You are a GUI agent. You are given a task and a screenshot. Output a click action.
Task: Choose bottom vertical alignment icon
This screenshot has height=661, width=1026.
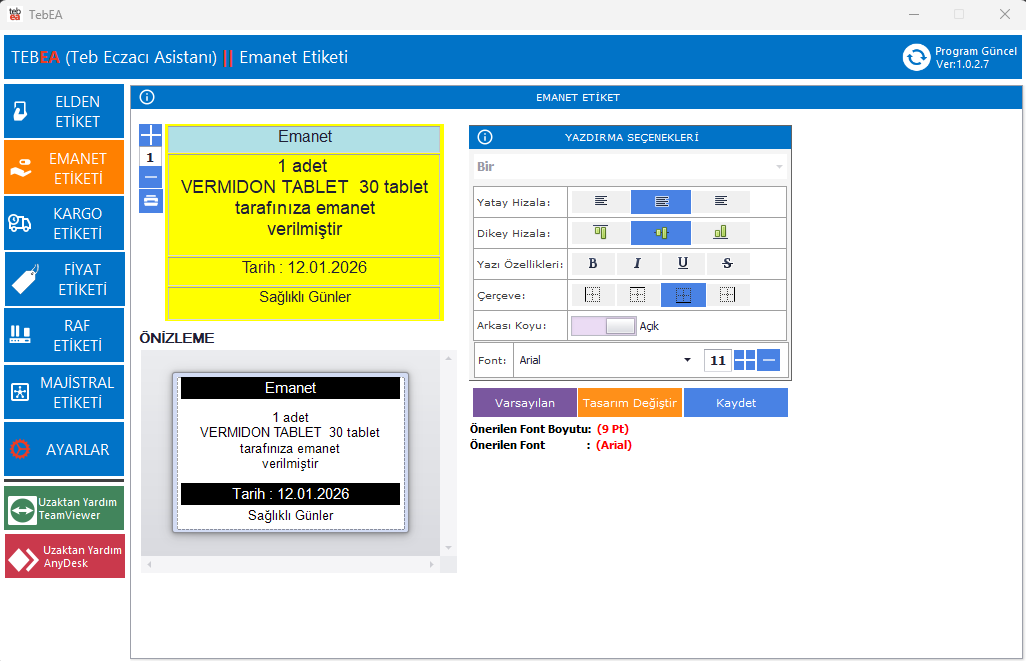click(720, 233)
